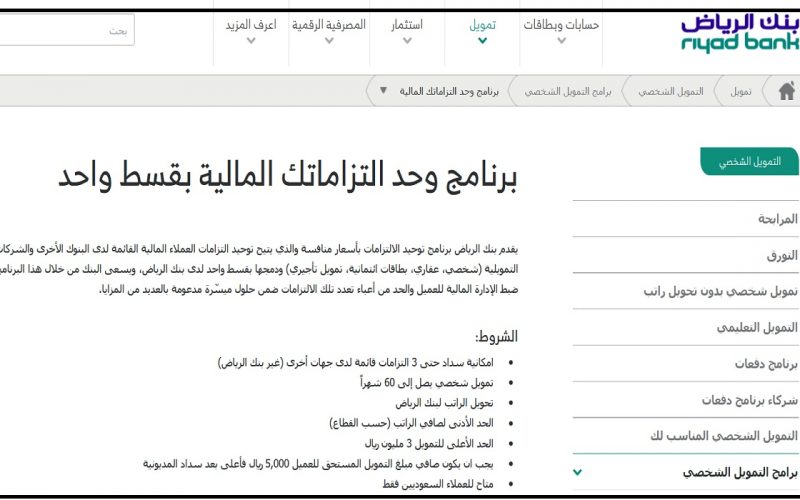Viewport: 800px width, 500px height.
Task: Focus the بحث search field
Action: pos(67,30)
